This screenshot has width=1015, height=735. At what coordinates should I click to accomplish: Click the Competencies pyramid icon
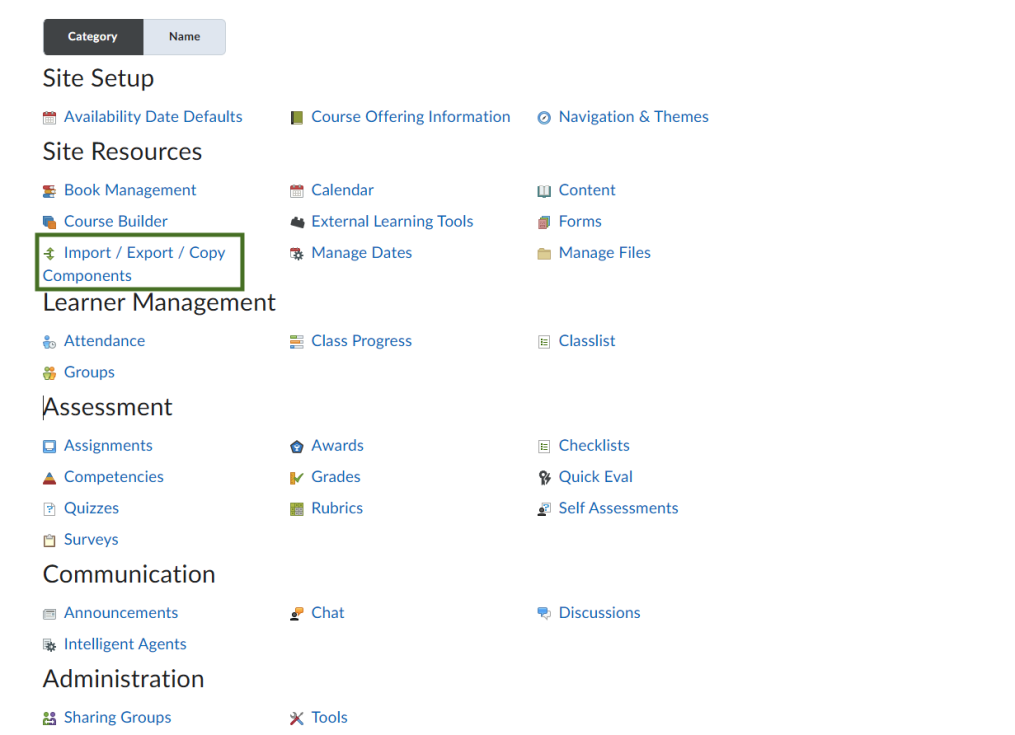pyautogui.click(x=49, y=478)
